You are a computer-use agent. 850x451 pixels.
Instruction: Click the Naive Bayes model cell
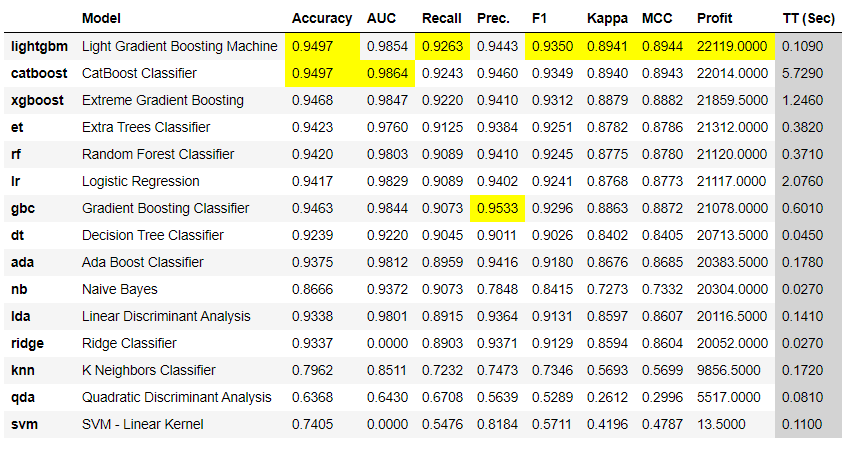(118, 289)
